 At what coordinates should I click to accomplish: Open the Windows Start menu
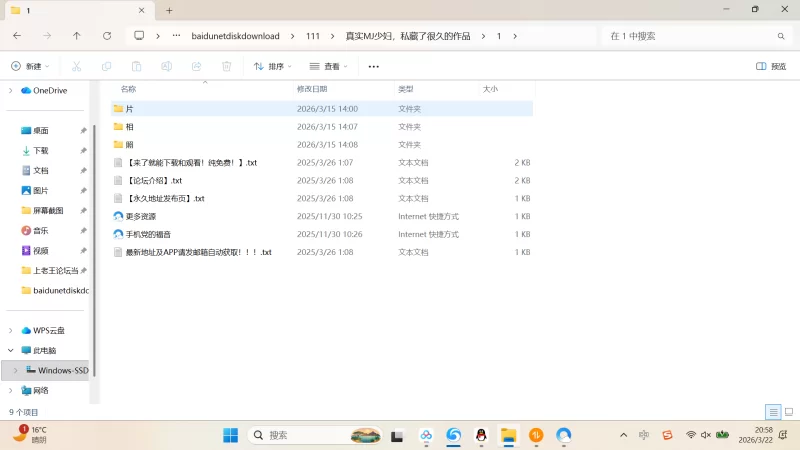coord(230,435)
